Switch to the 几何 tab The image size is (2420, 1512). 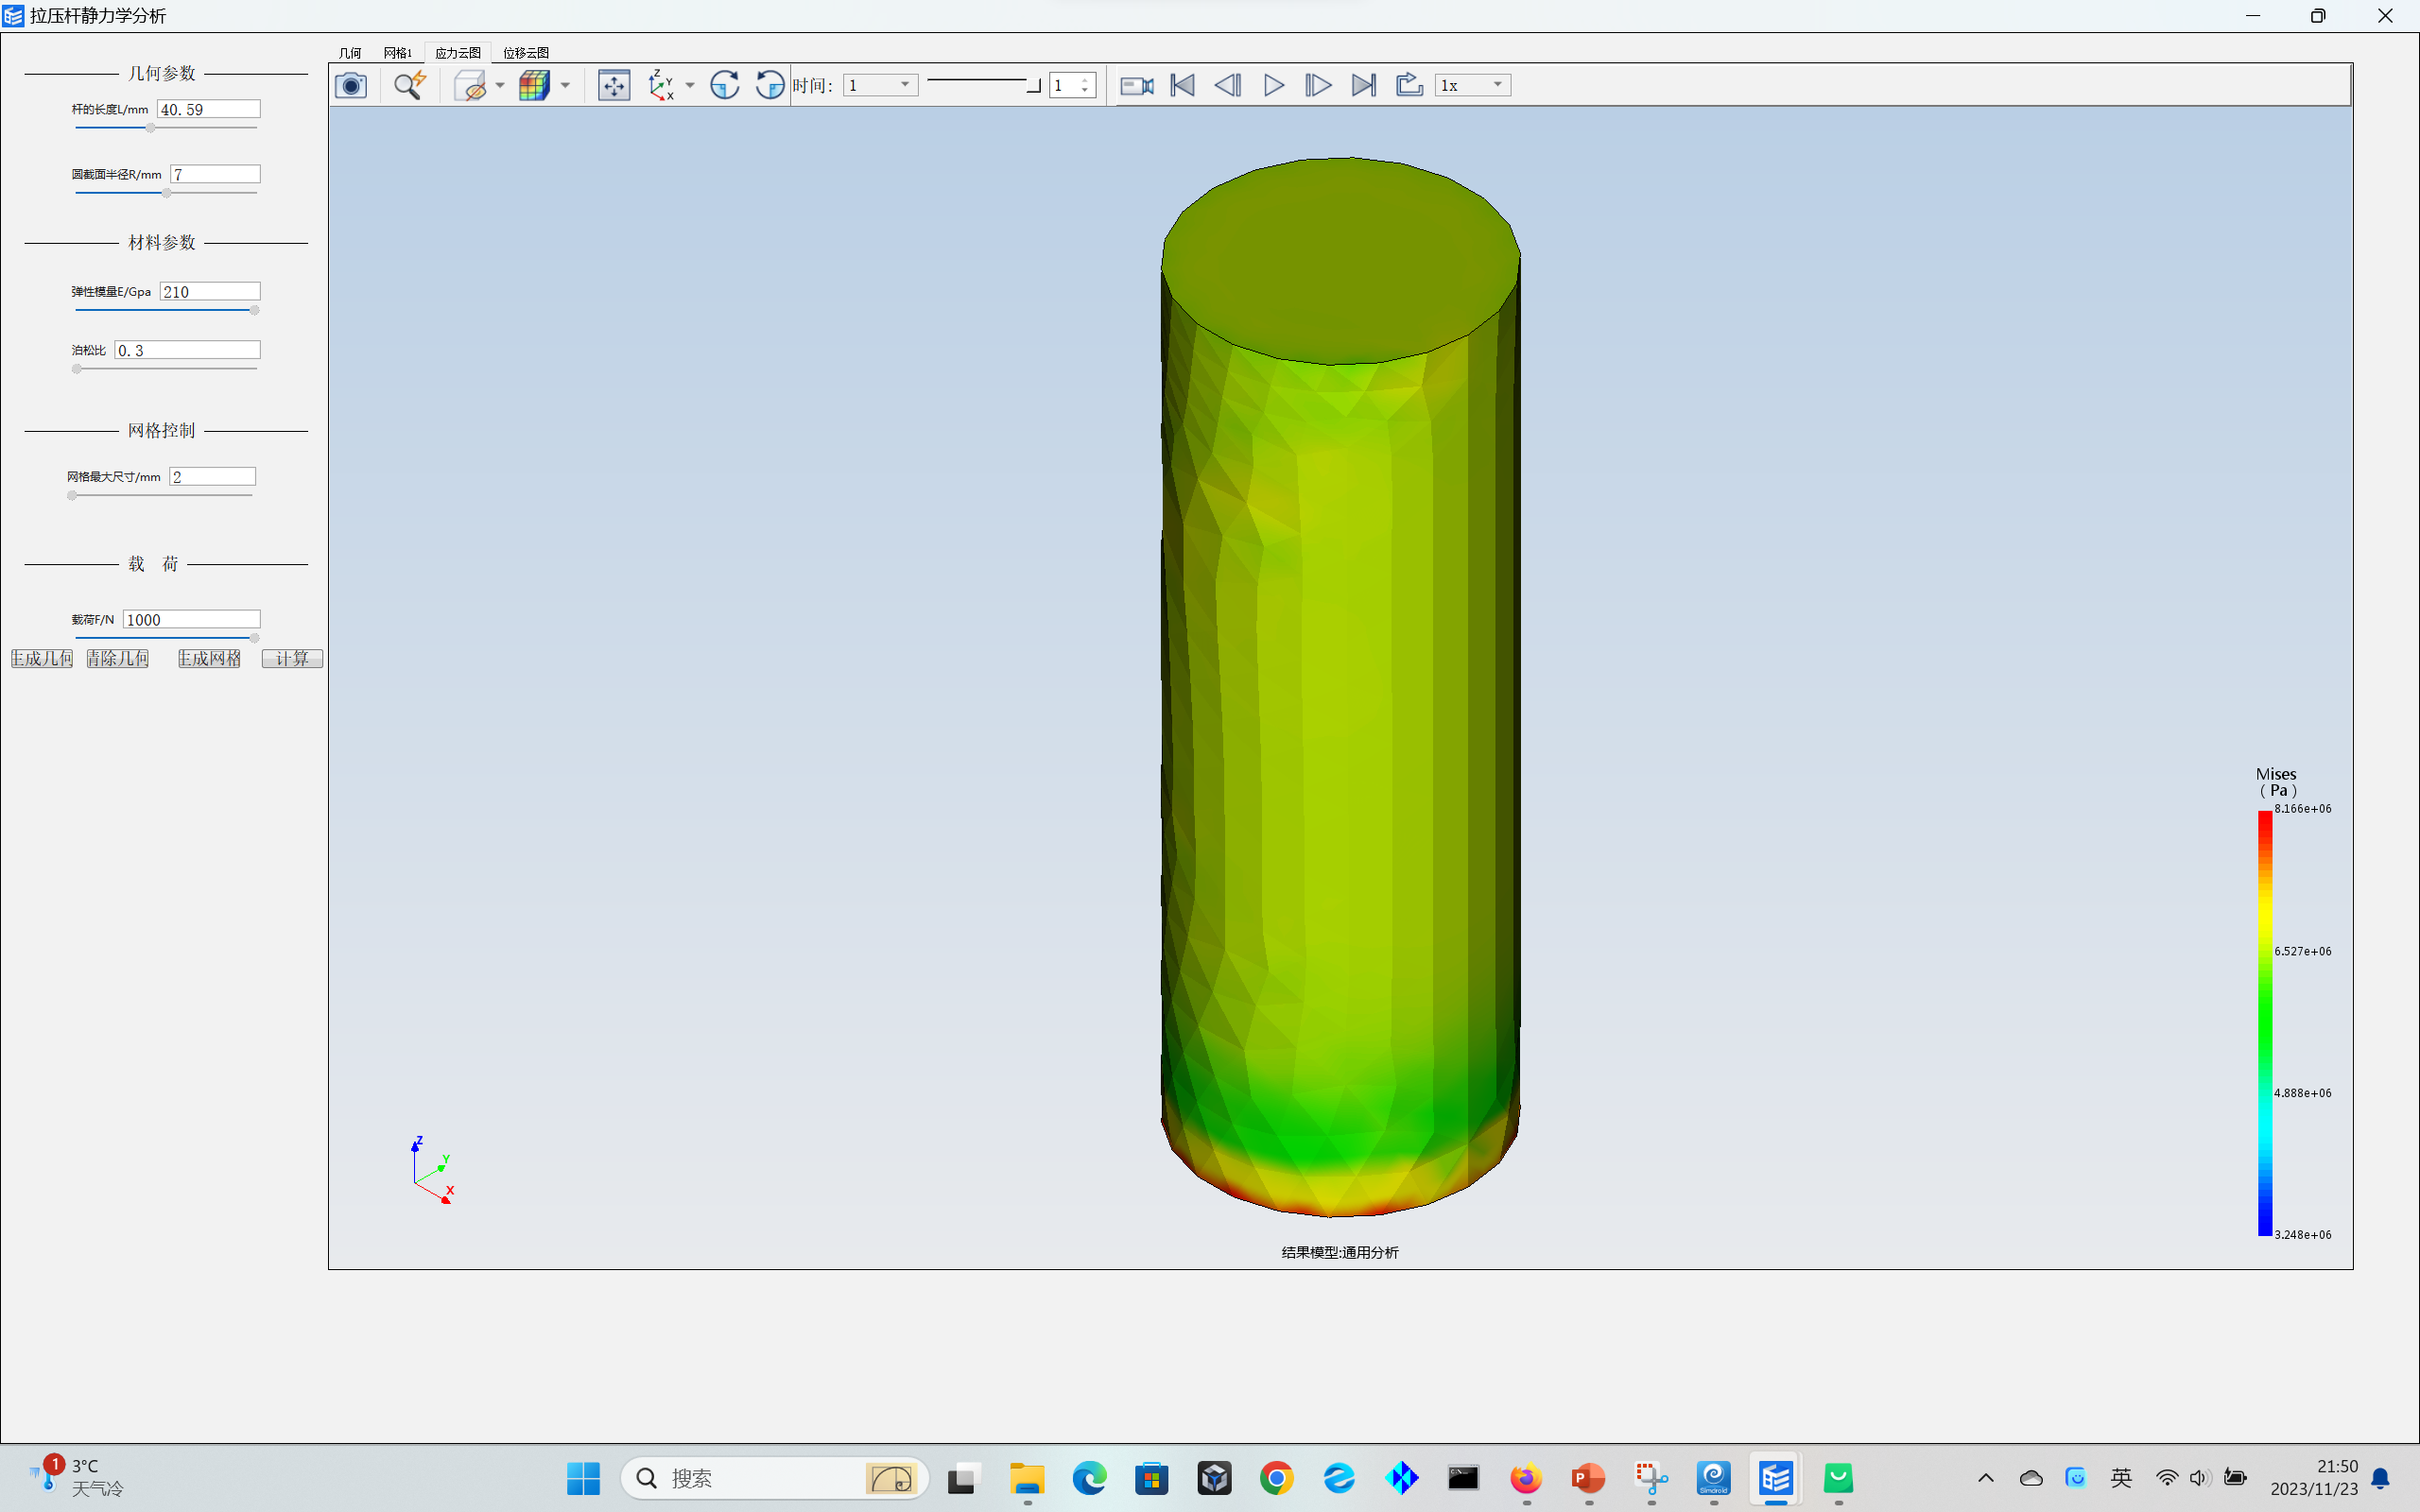[350, 53]
